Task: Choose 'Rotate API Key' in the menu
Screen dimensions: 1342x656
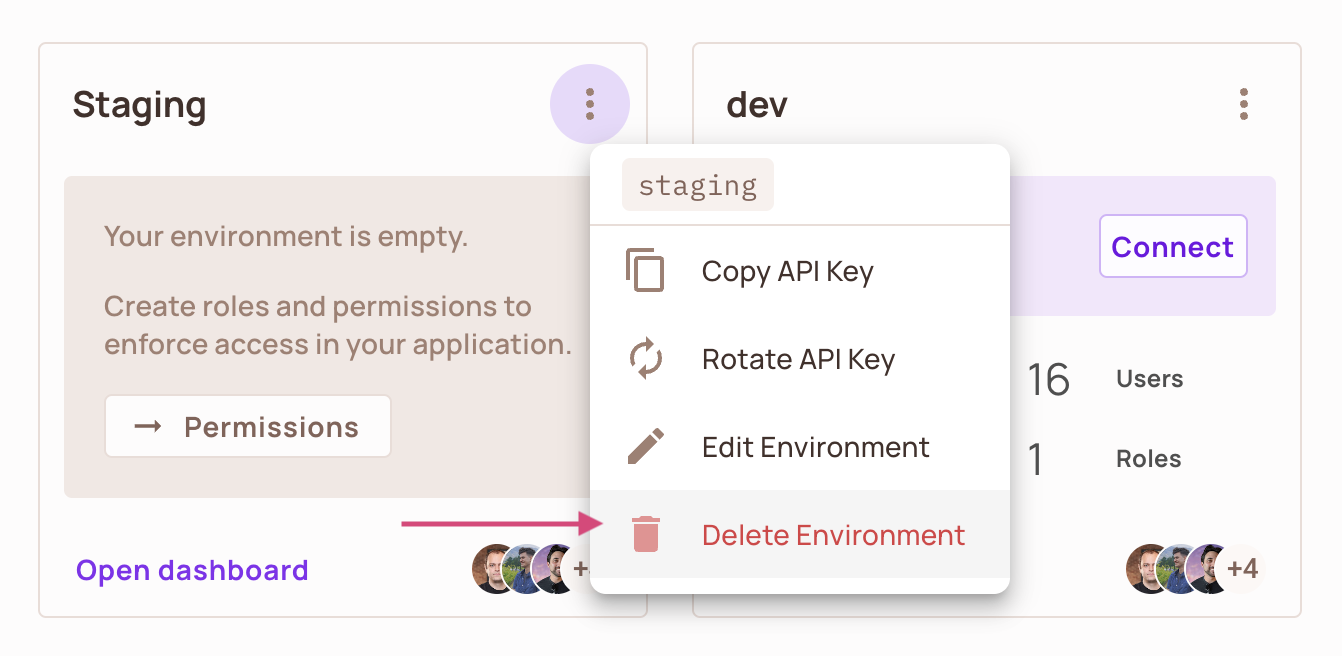Action: pos(797,358)
